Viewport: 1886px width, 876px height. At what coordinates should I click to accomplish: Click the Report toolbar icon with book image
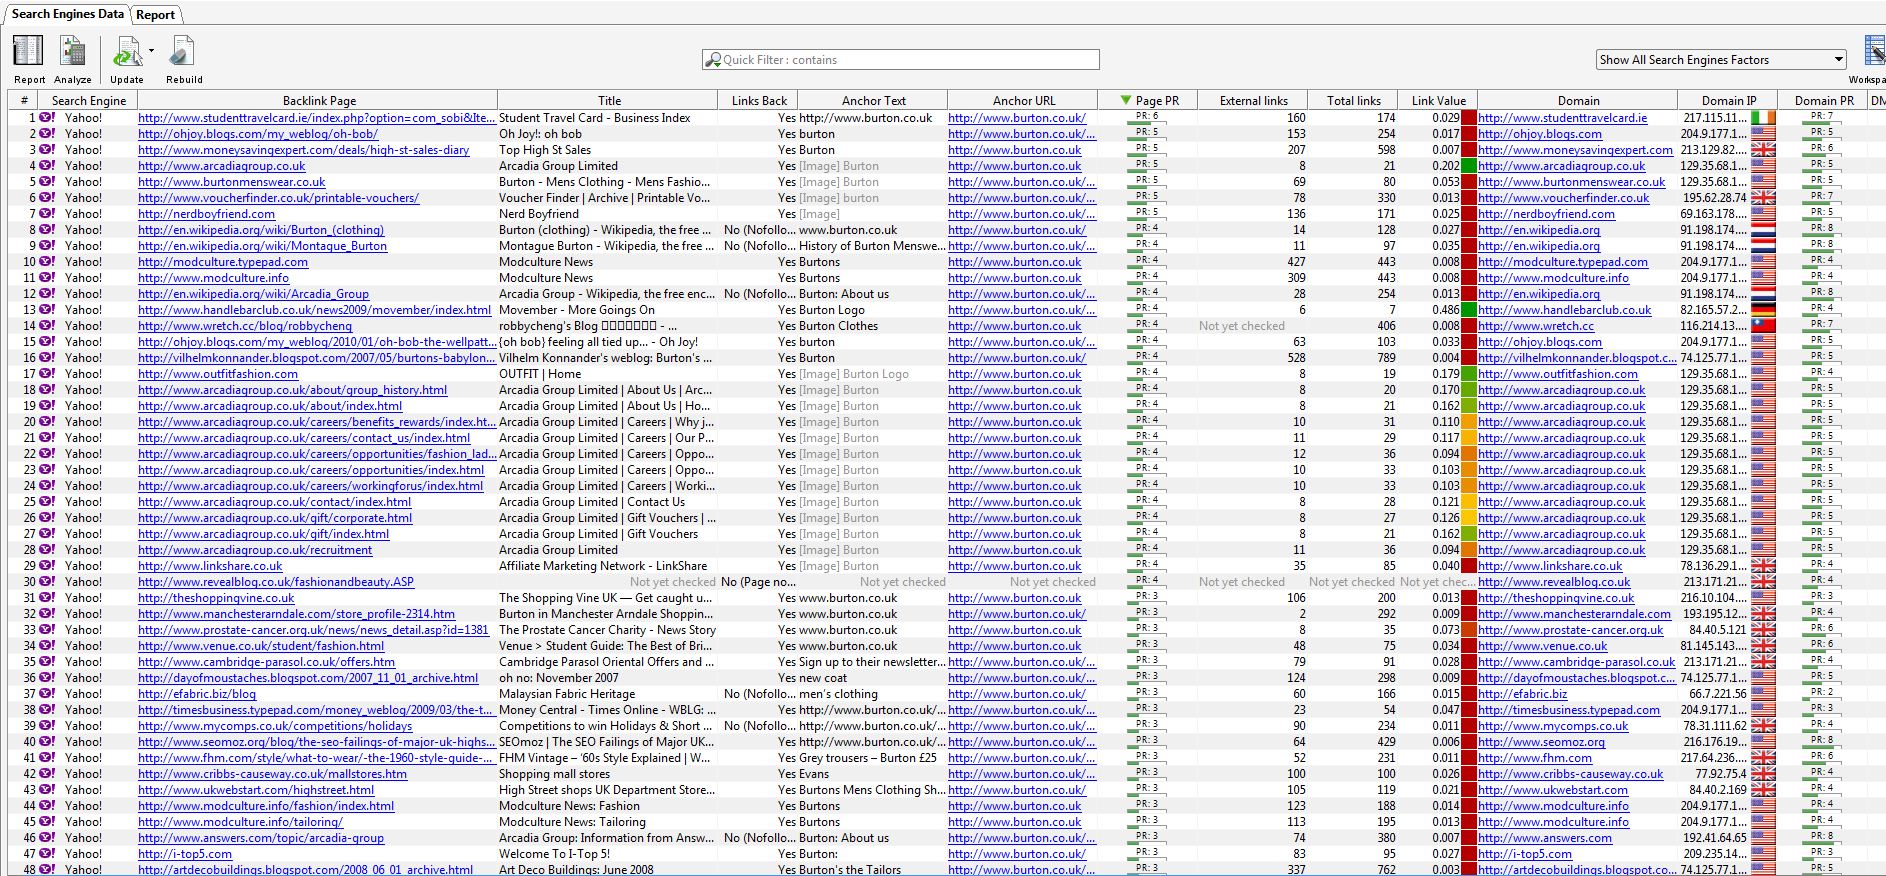point(28,52)
